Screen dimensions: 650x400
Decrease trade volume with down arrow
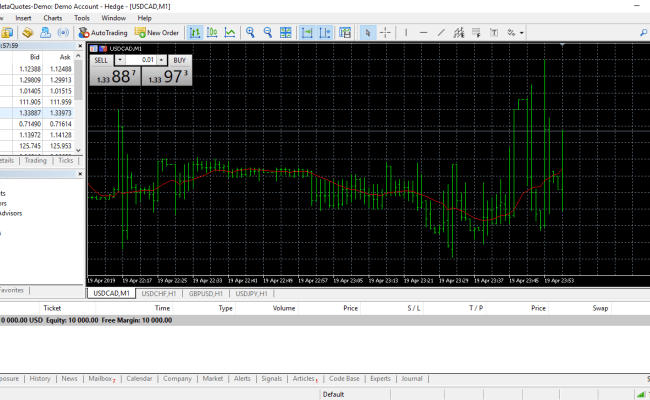pyautogui.click(x=120, y=60)
